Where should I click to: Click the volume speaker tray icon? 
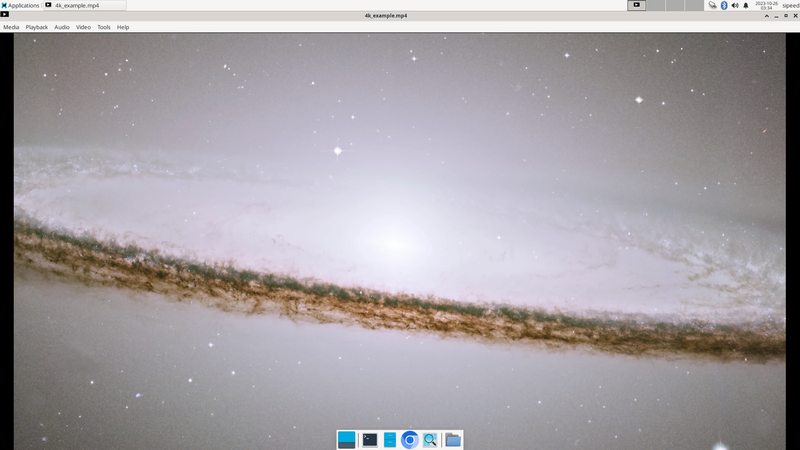735,5
